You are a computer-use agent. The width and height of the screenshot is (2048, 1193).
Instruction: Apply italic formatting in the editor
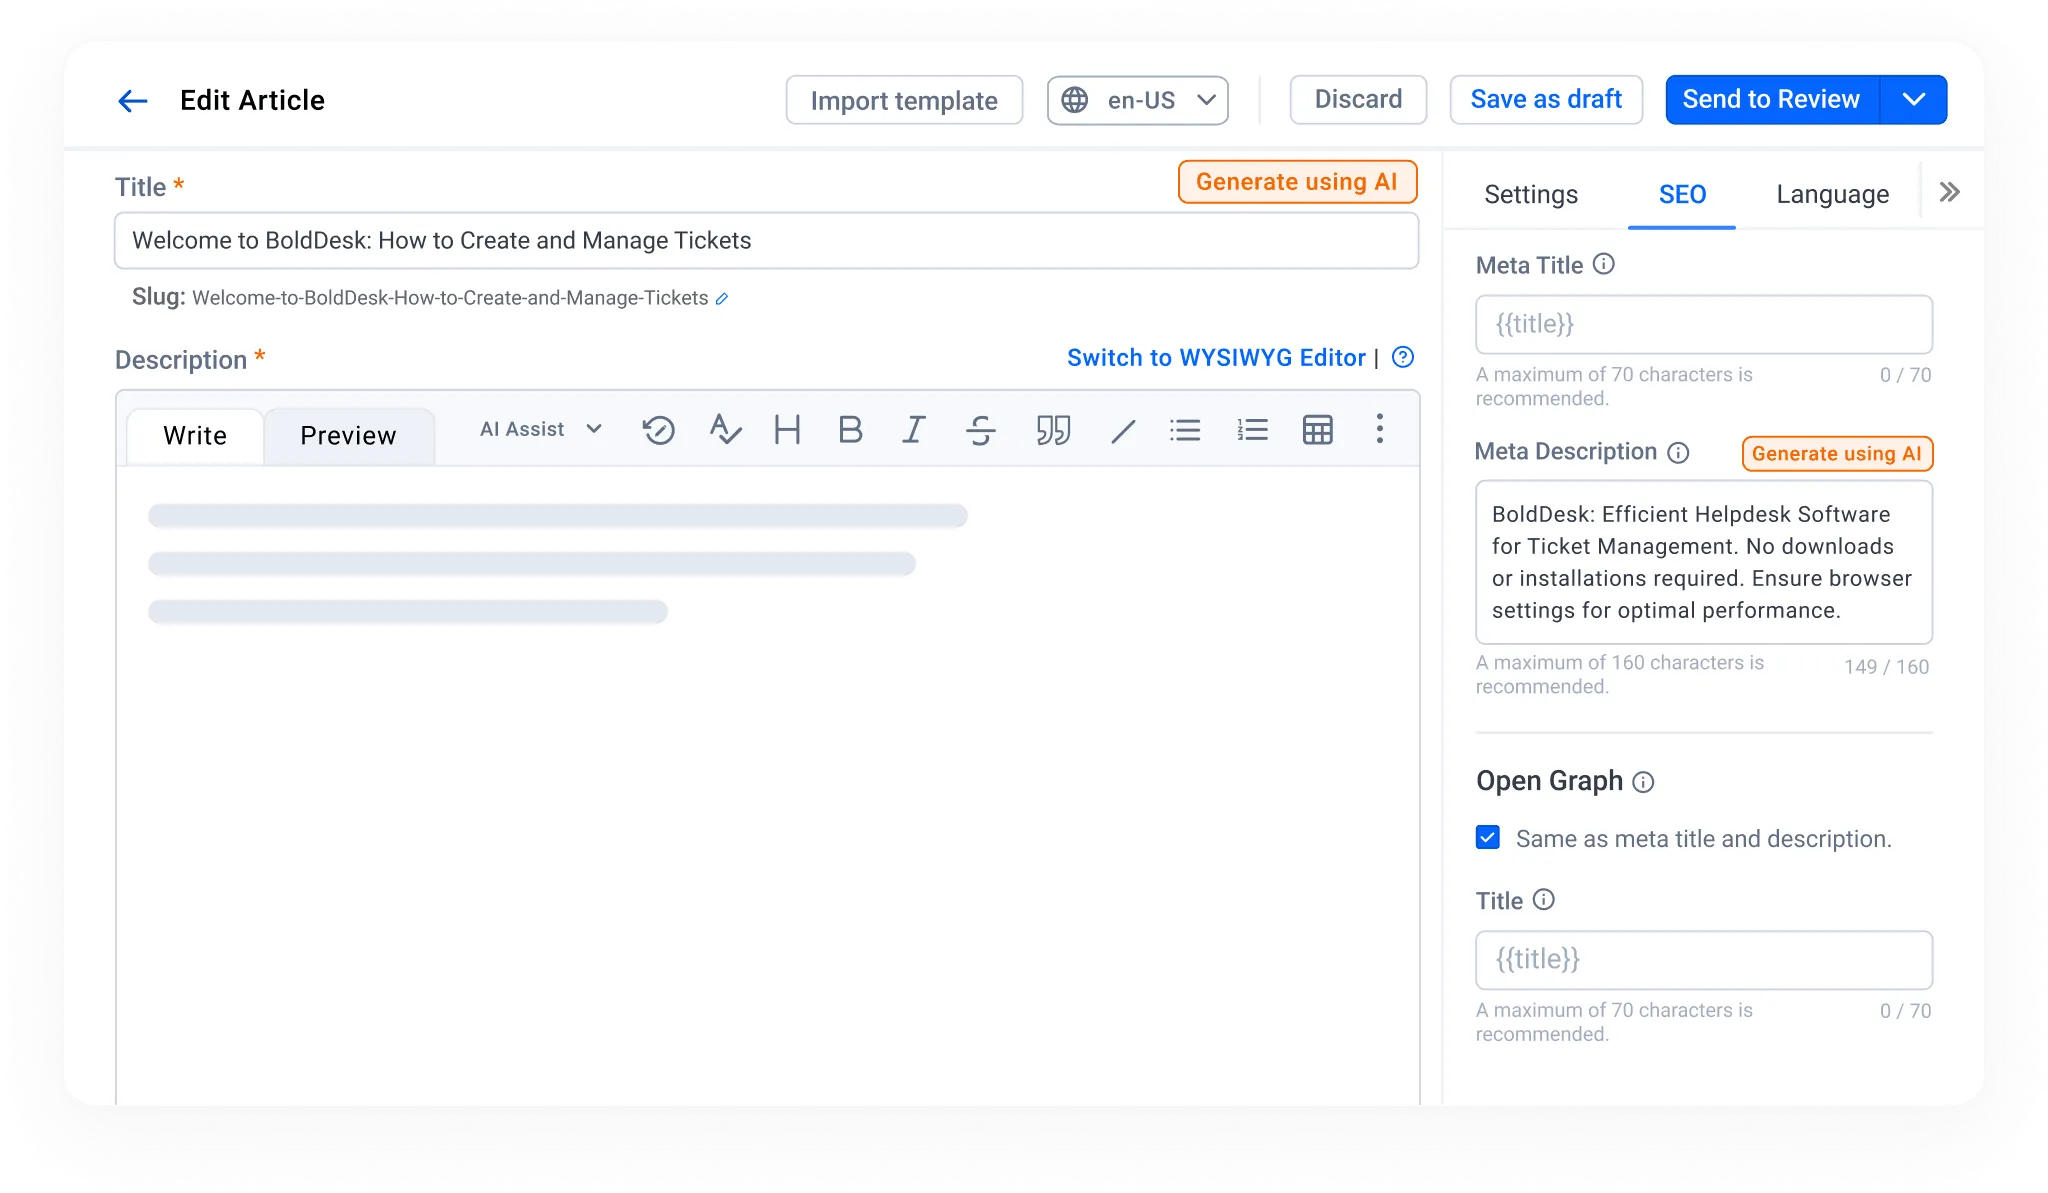click(x=913, y=430)
